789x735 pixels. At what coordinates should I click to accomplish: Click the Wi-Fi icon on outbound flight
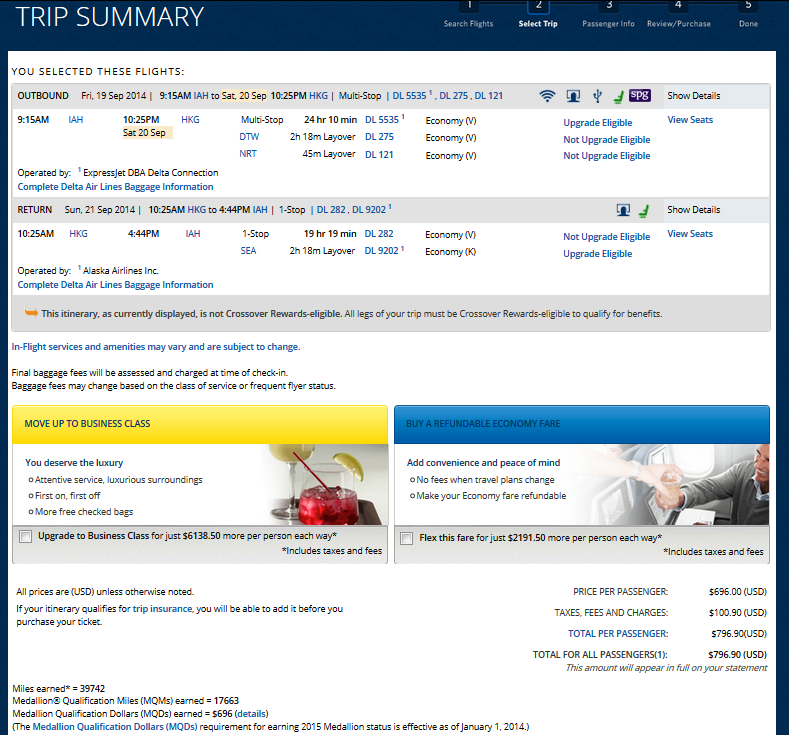coord(547,96)
